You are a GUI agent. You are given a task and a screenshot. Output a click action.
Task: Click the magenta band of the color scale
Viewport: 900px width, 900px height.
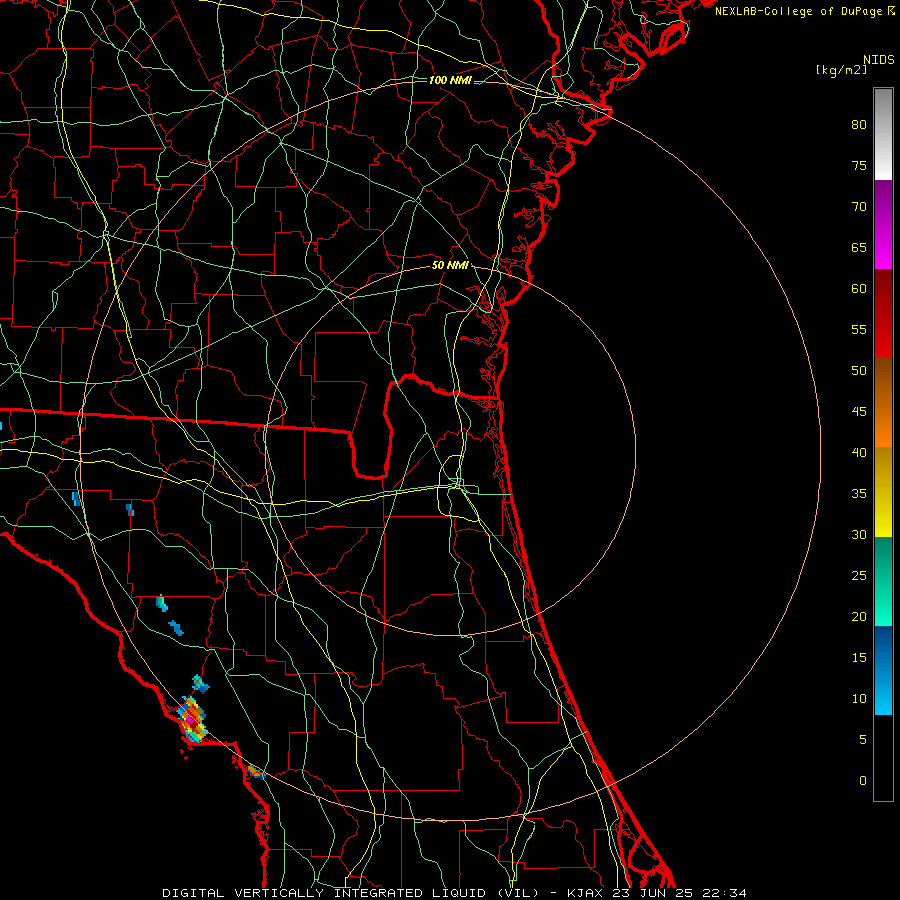883,224
